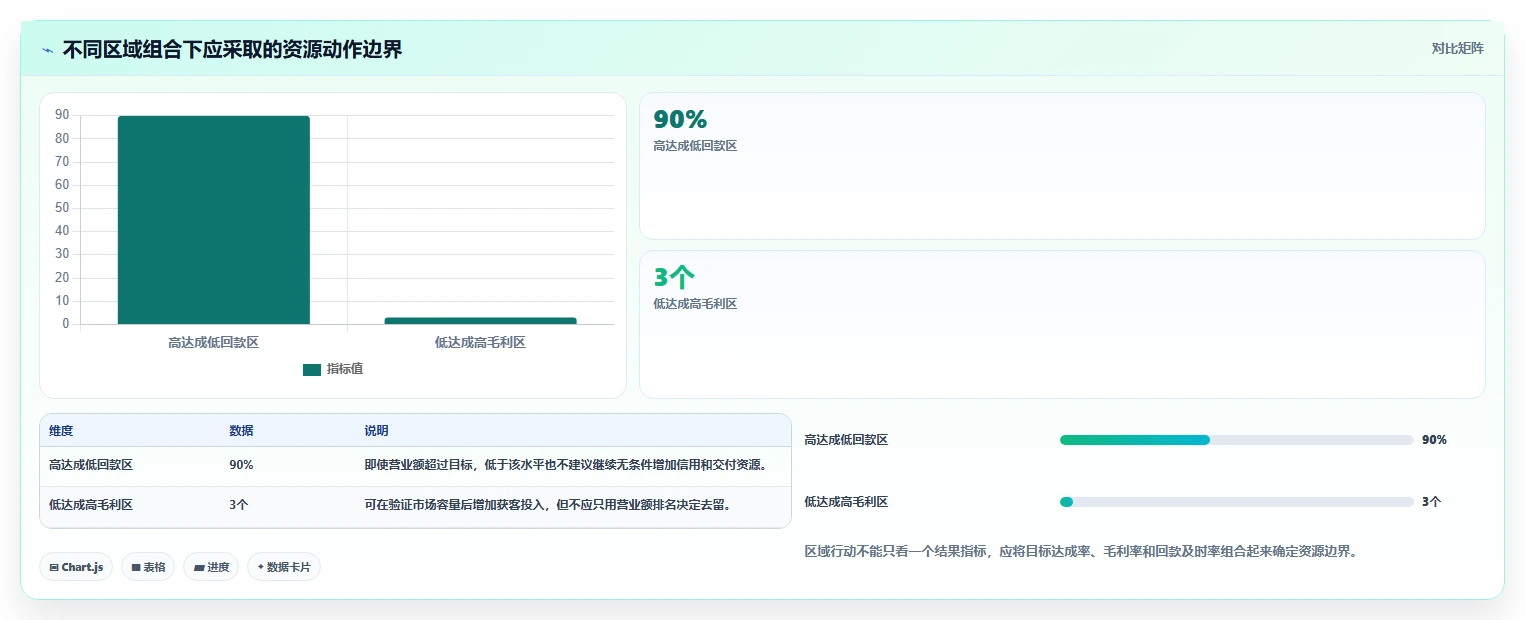Click the 0 tick label on the y-axis

point(66,324)
